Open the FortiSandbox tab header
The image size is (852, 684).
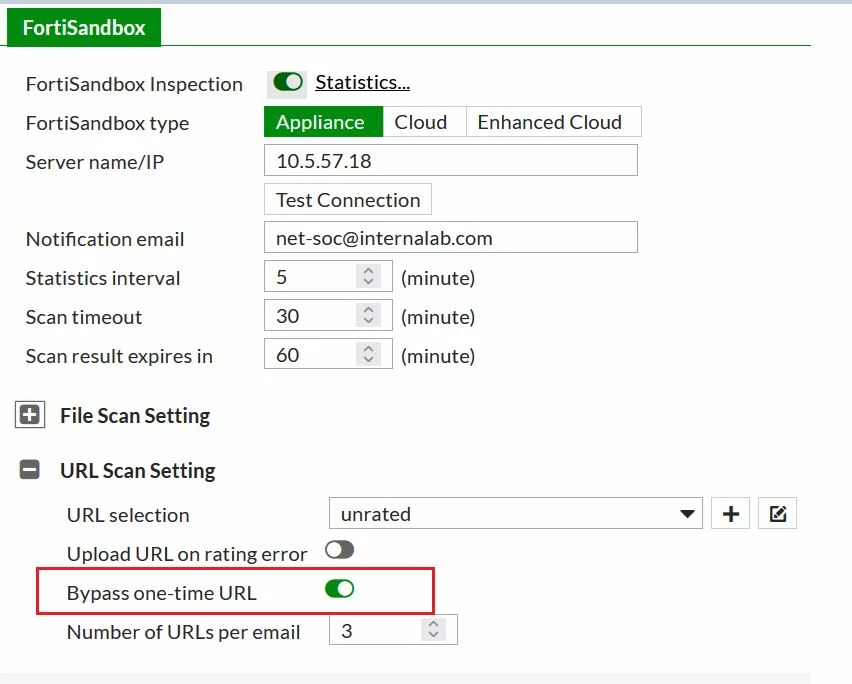(84, 27)
